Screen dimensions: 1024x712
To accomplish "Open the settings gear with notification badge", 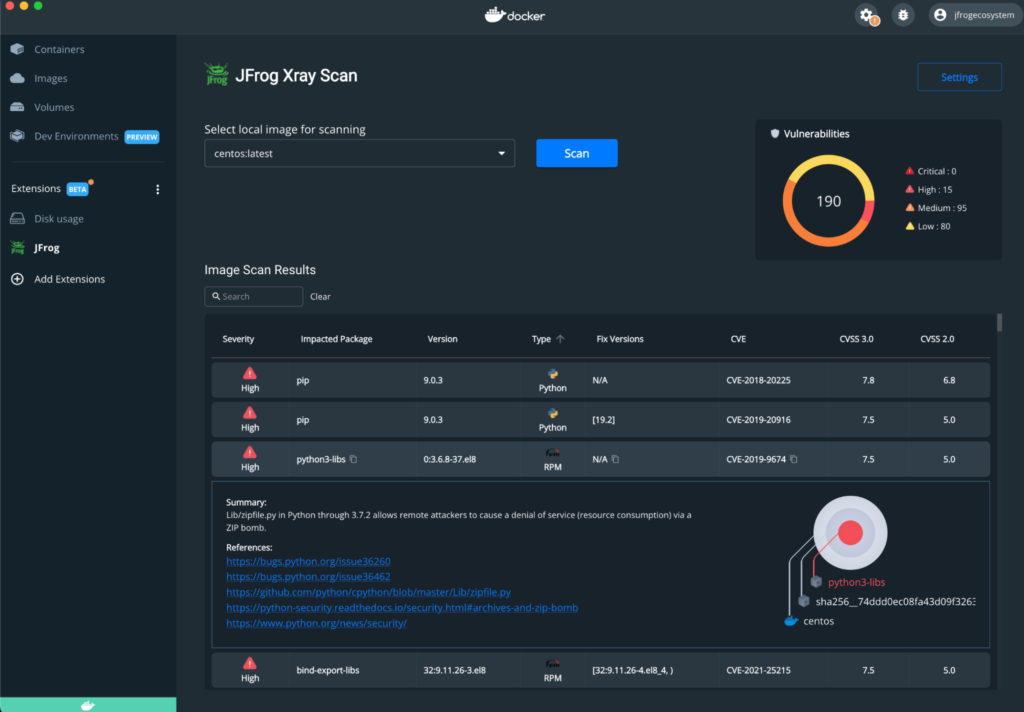I will (x=865, y=14).
